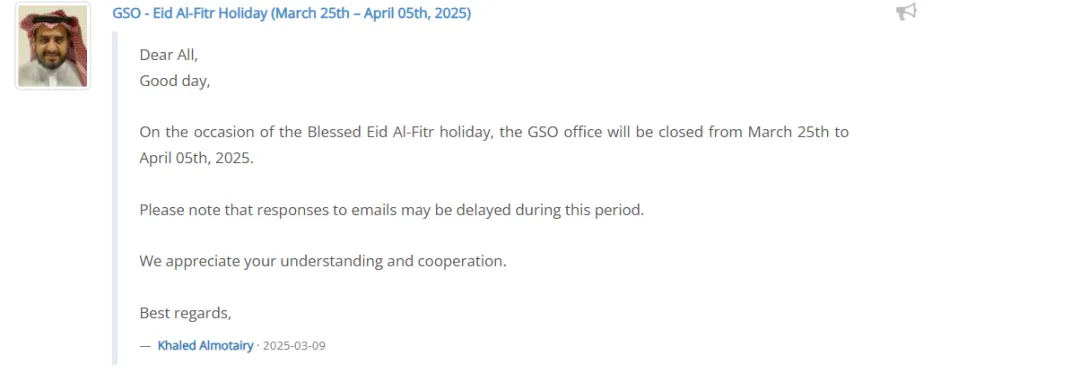Click the "April 05th, 2025." body line
Viewport: 1080px width, 390px height.
196,158
